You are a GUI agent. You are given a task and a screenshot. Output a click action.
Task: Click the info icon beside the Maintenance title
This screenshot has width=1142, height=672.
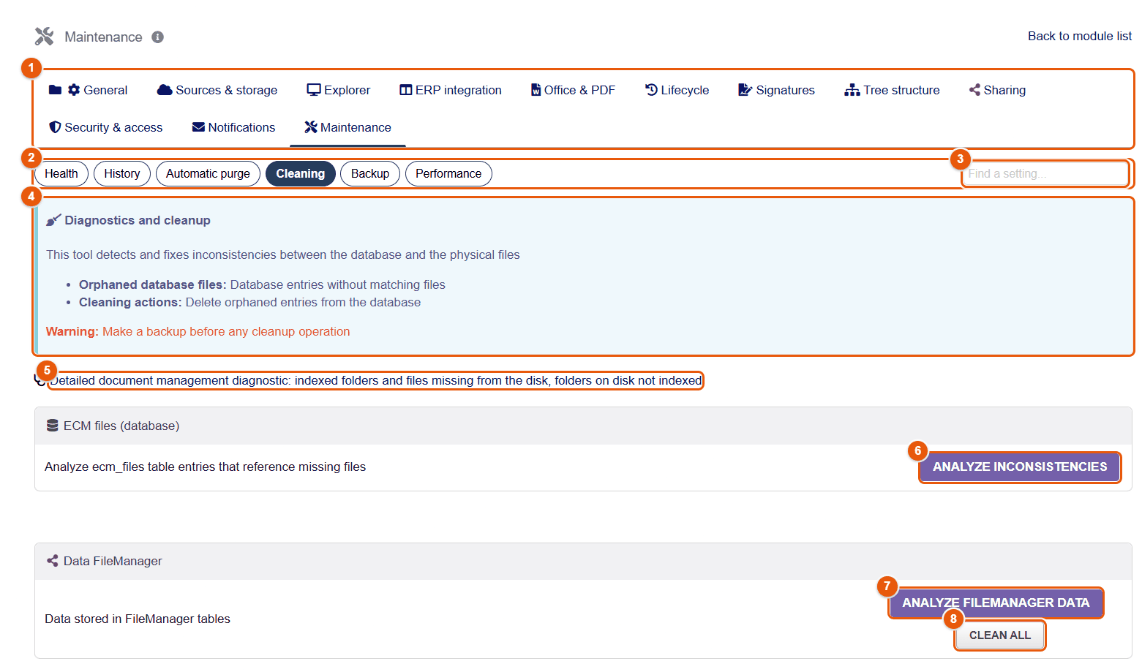[x=157, y=37]
